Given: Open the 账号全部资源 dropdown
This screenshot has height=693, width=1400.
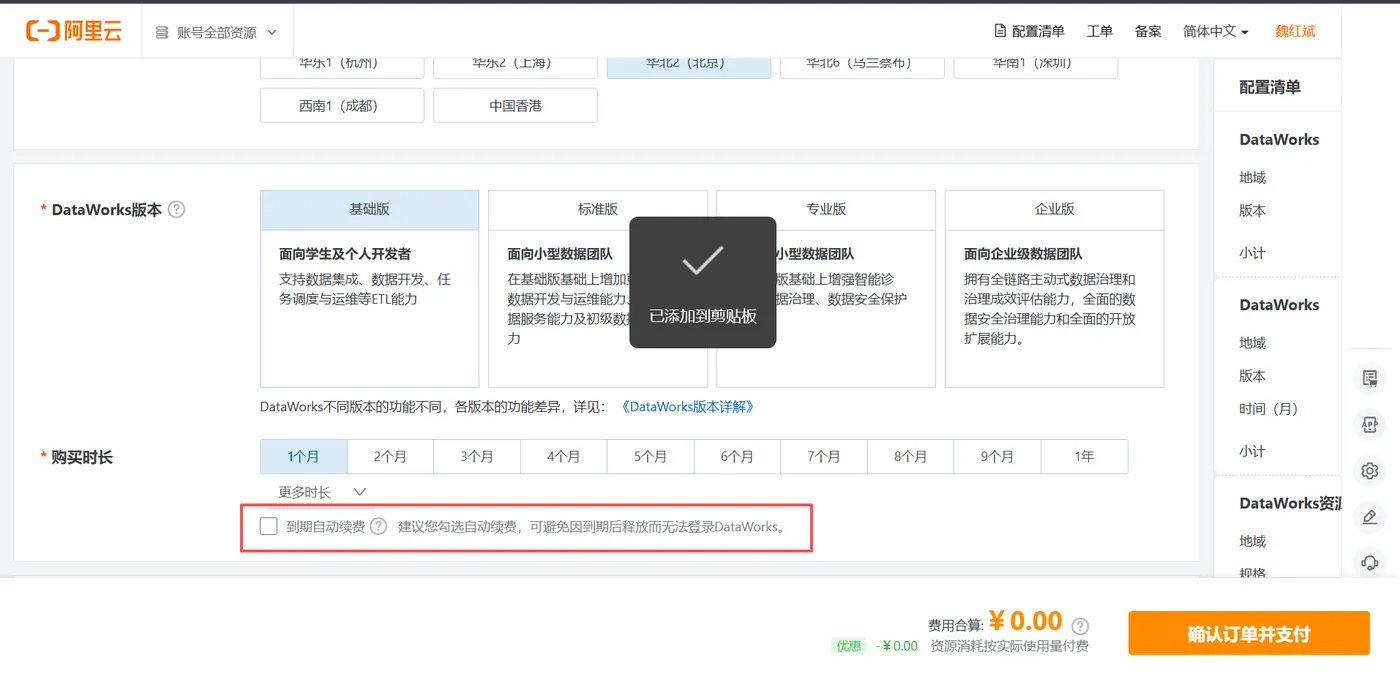Looking at the screenshot, I should 216,32.
